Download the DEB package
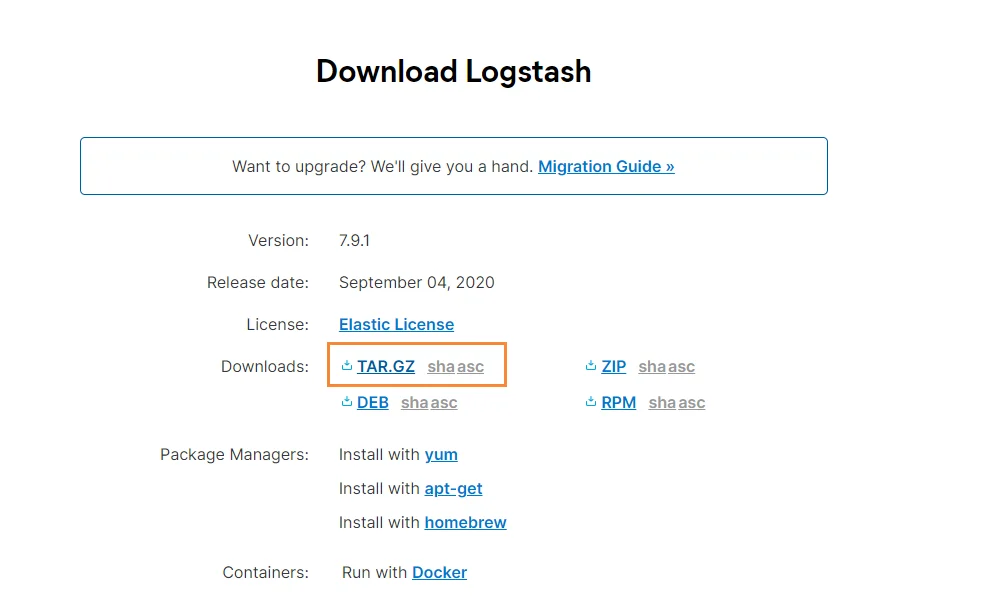 click(373, 403)
